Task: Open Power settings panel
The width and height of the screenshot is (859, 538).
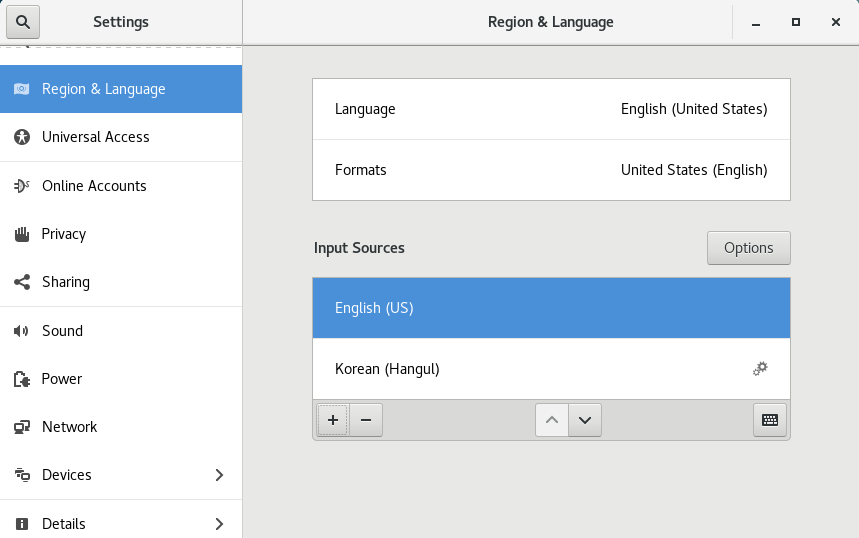Action: (121, 379)
